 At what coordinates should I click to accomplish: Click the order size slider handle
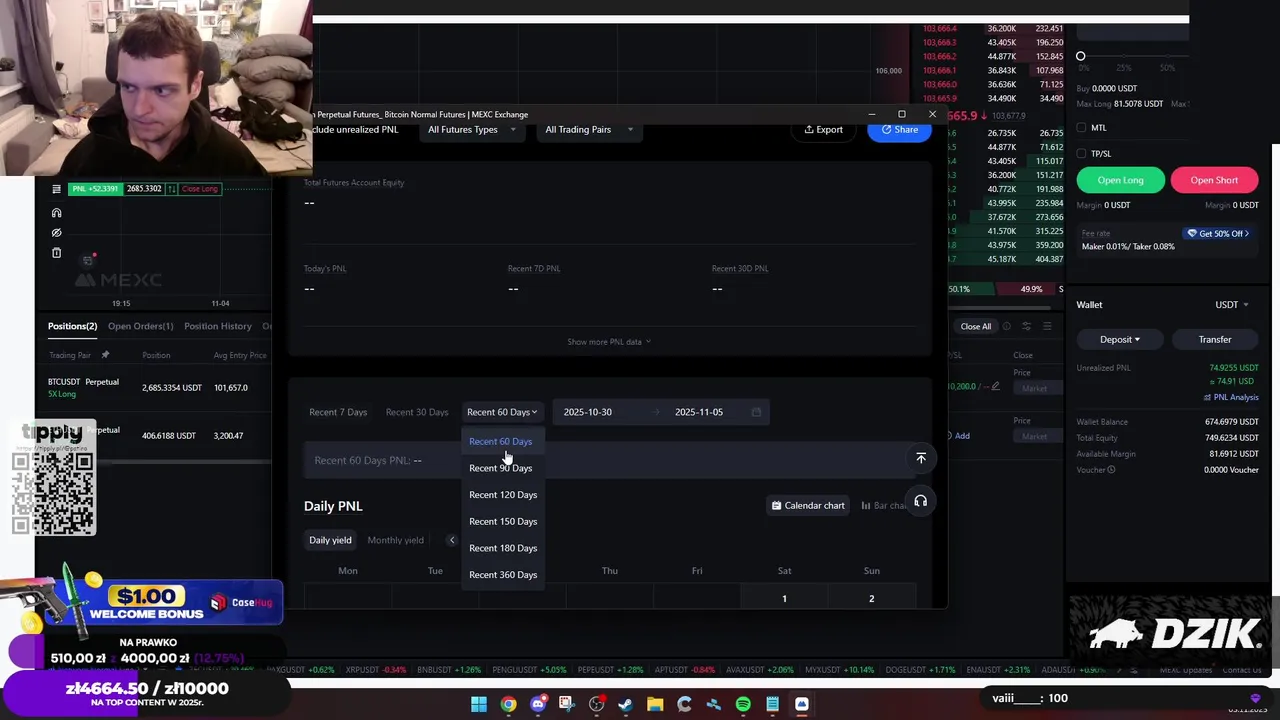(x=1080, y=56)
